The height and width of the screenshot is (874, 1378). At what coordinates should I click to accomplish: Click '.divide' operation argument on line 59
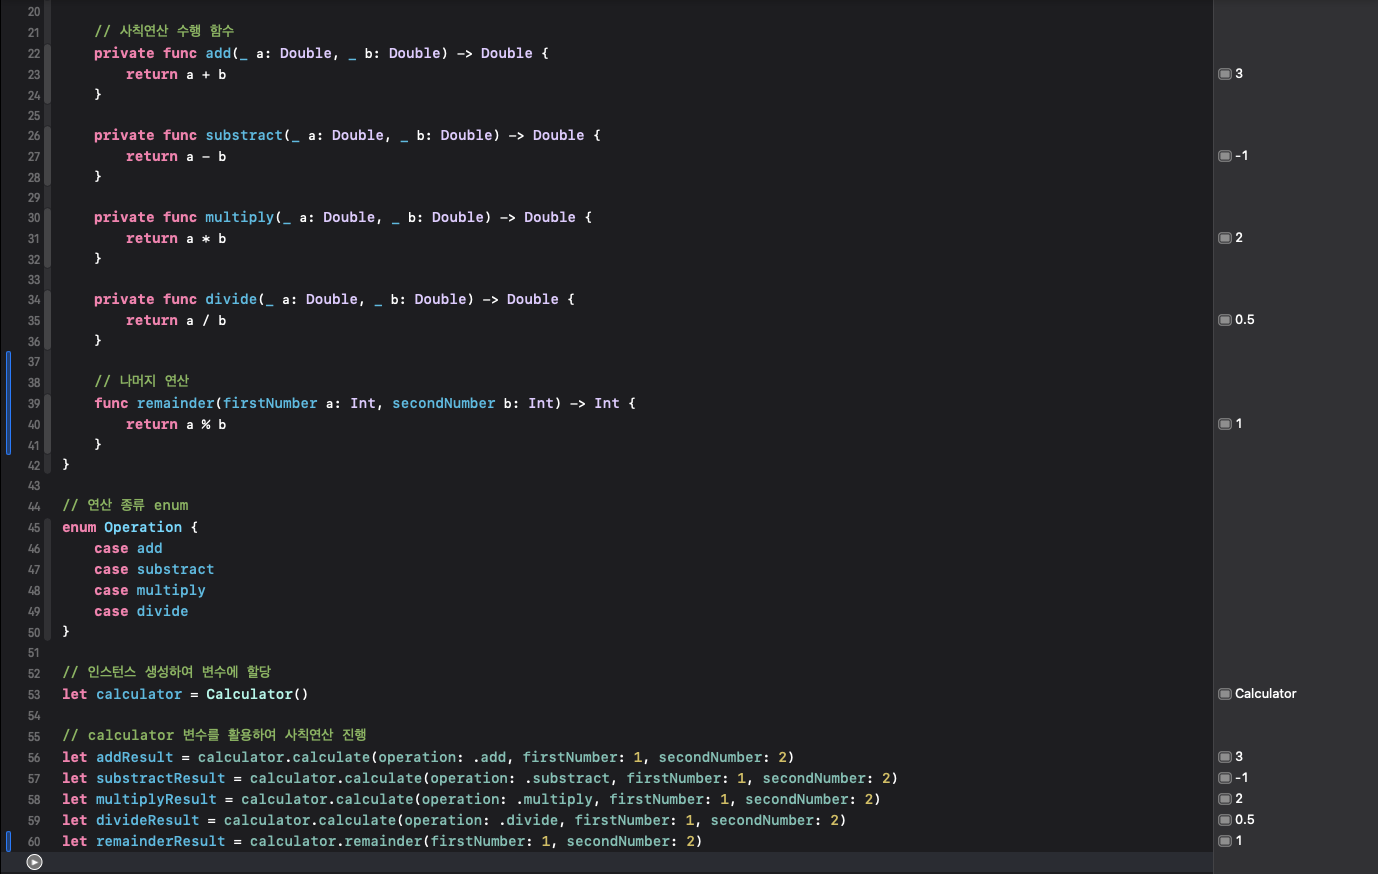coord(530,820)
